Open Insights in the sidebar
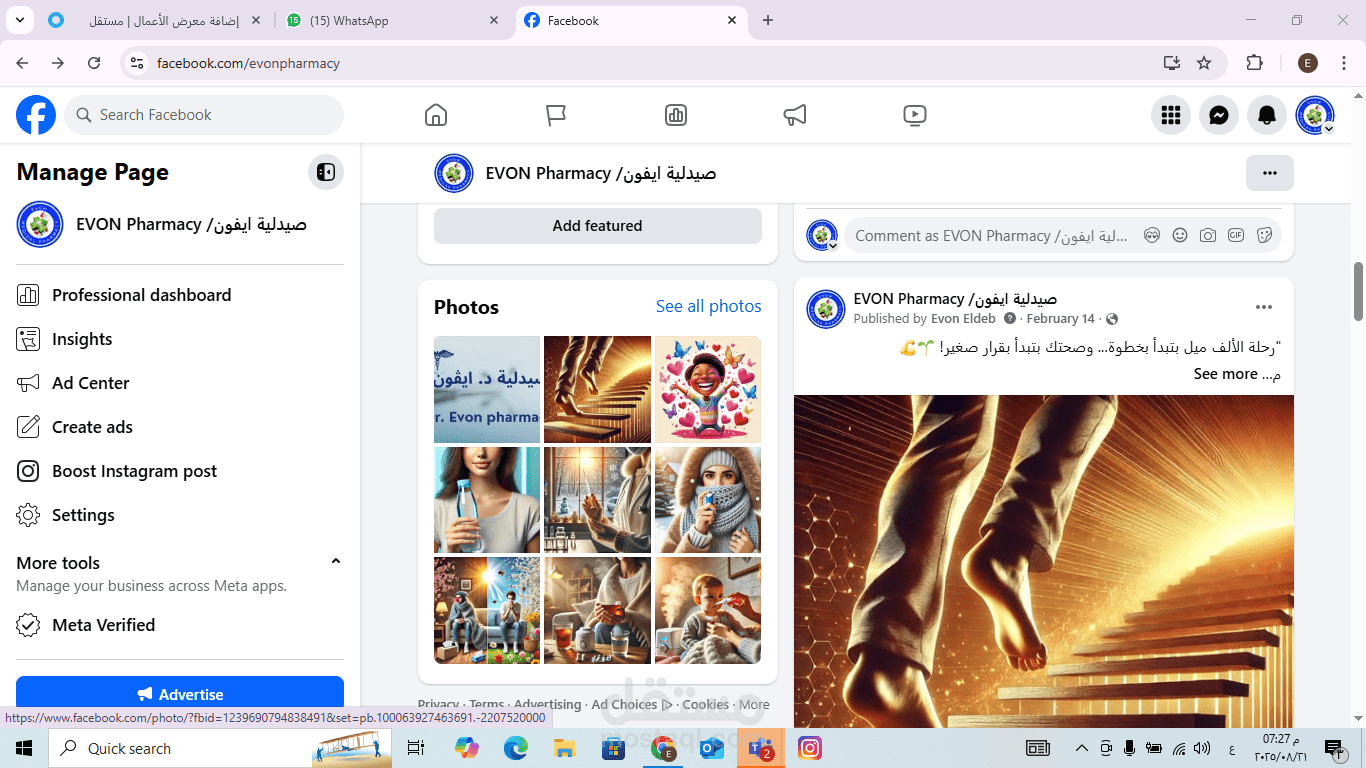 click(180, 339)
